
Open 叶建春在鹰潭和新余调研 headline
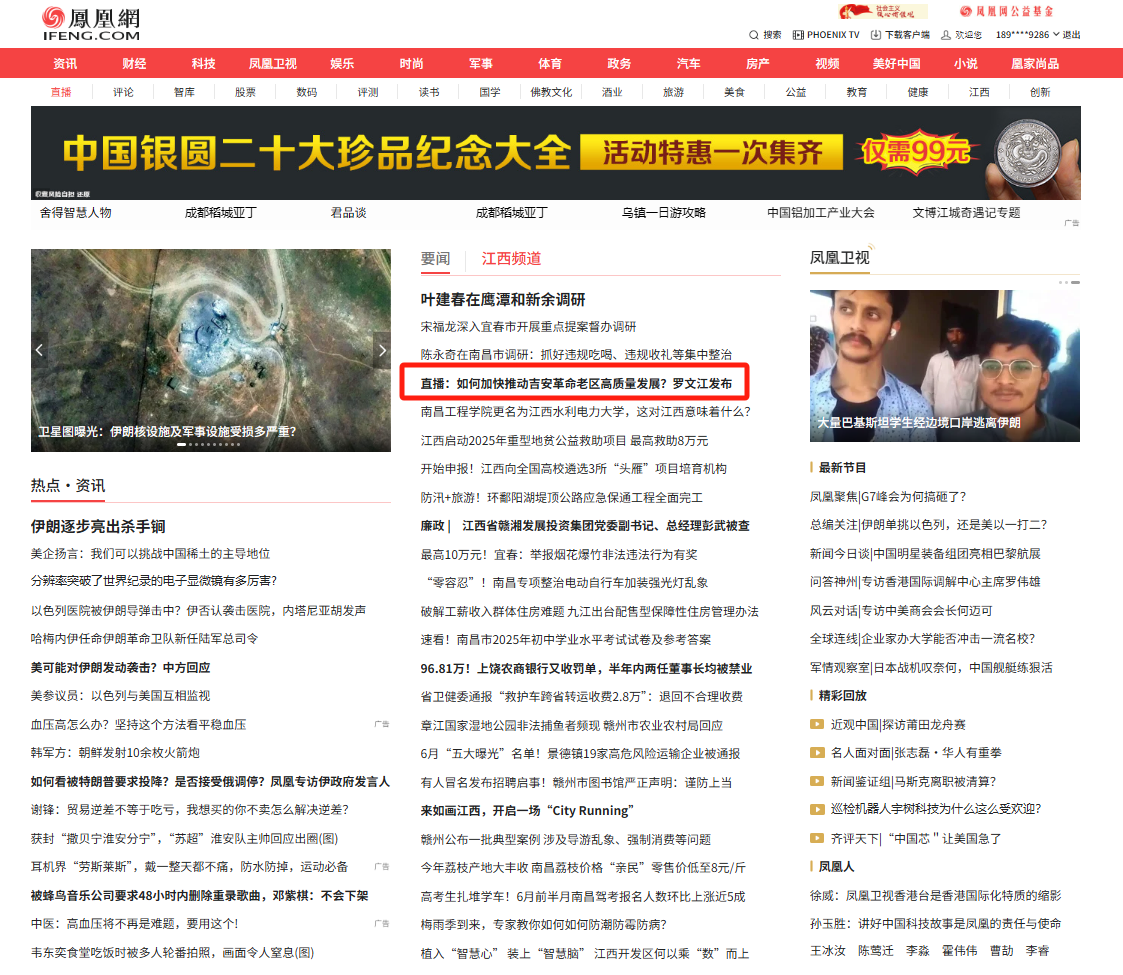[x=503, y=299]
